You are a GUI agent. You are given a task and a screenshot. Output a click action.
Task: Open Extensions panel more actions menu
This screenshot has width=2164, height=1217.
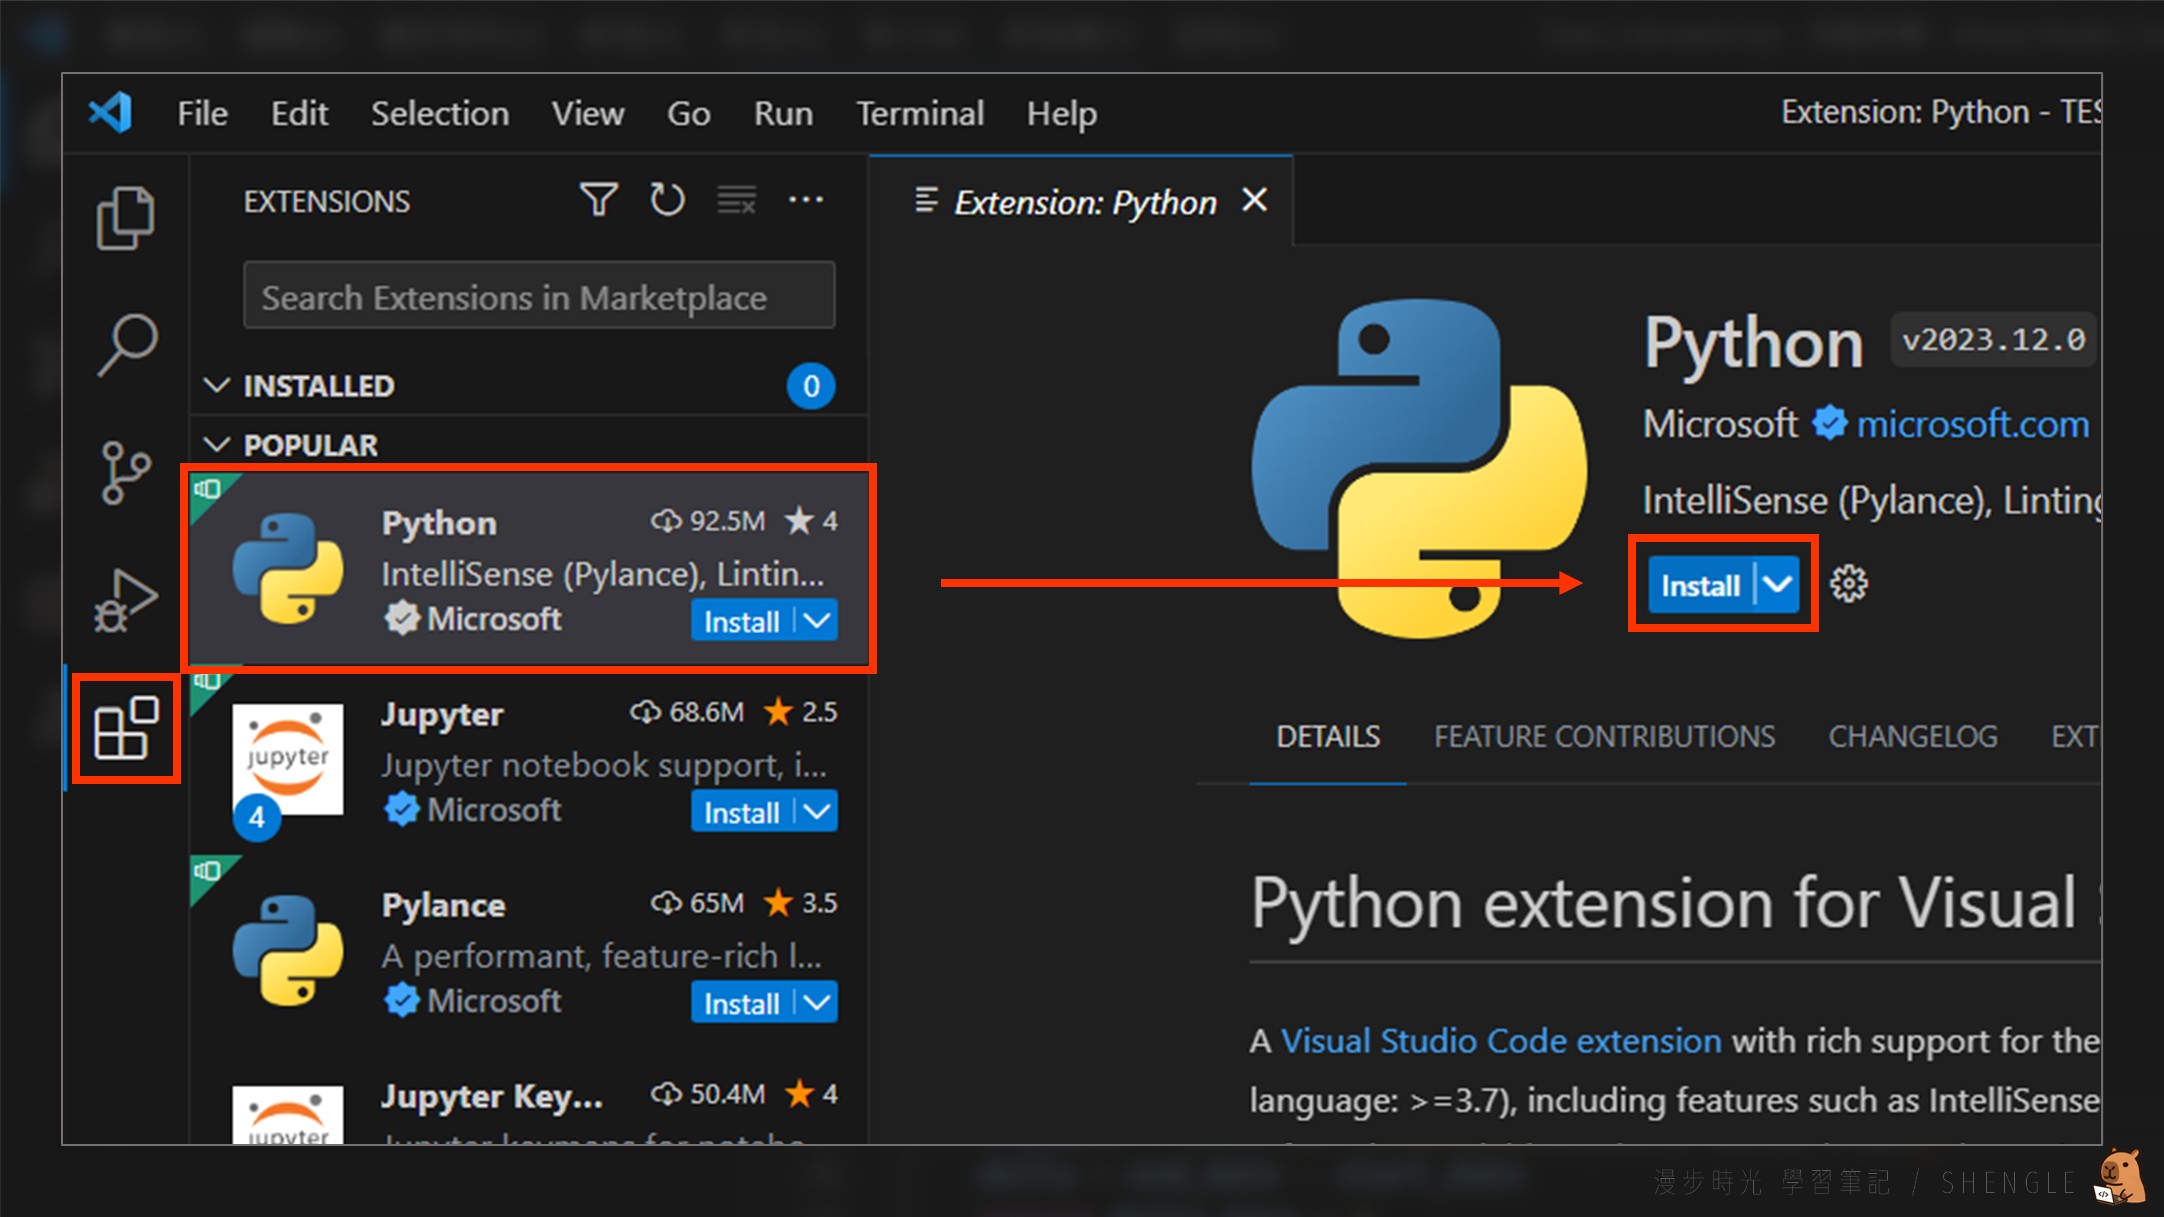click(x=806, y=200)
